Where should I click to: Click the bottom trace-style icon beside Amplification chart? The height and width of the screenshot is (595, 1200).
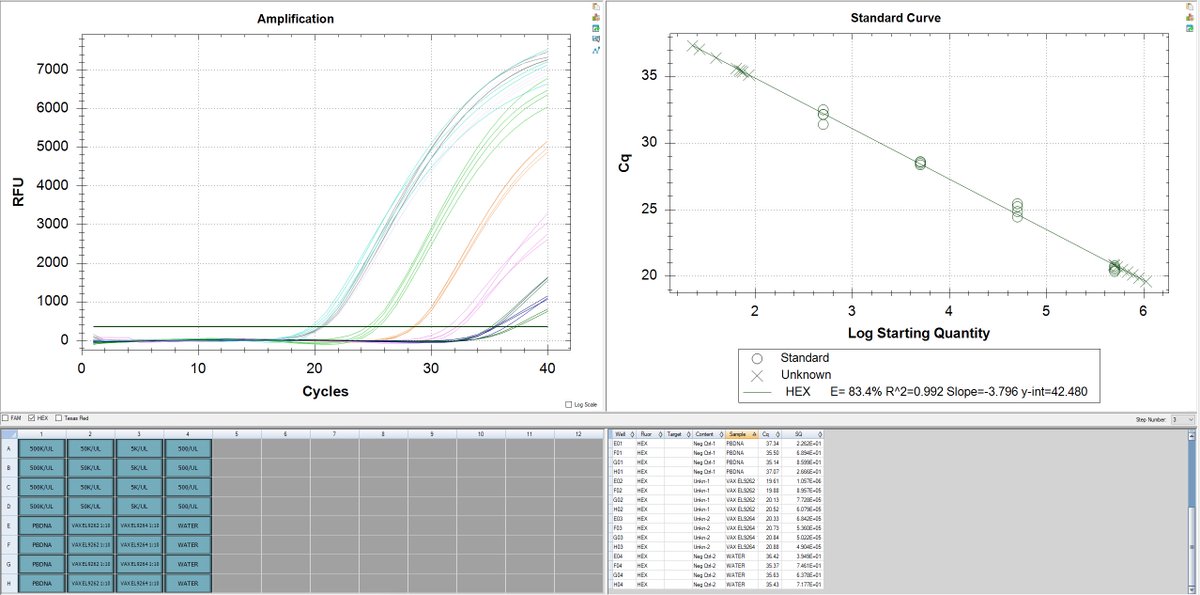(596, 49)
